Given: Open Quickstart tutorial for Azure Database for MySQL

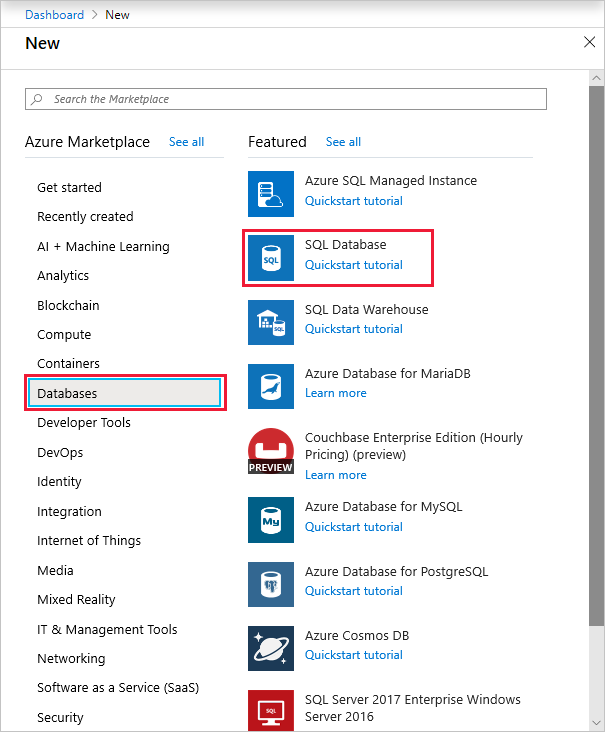Looking at the screenshot, I should 353,527.
